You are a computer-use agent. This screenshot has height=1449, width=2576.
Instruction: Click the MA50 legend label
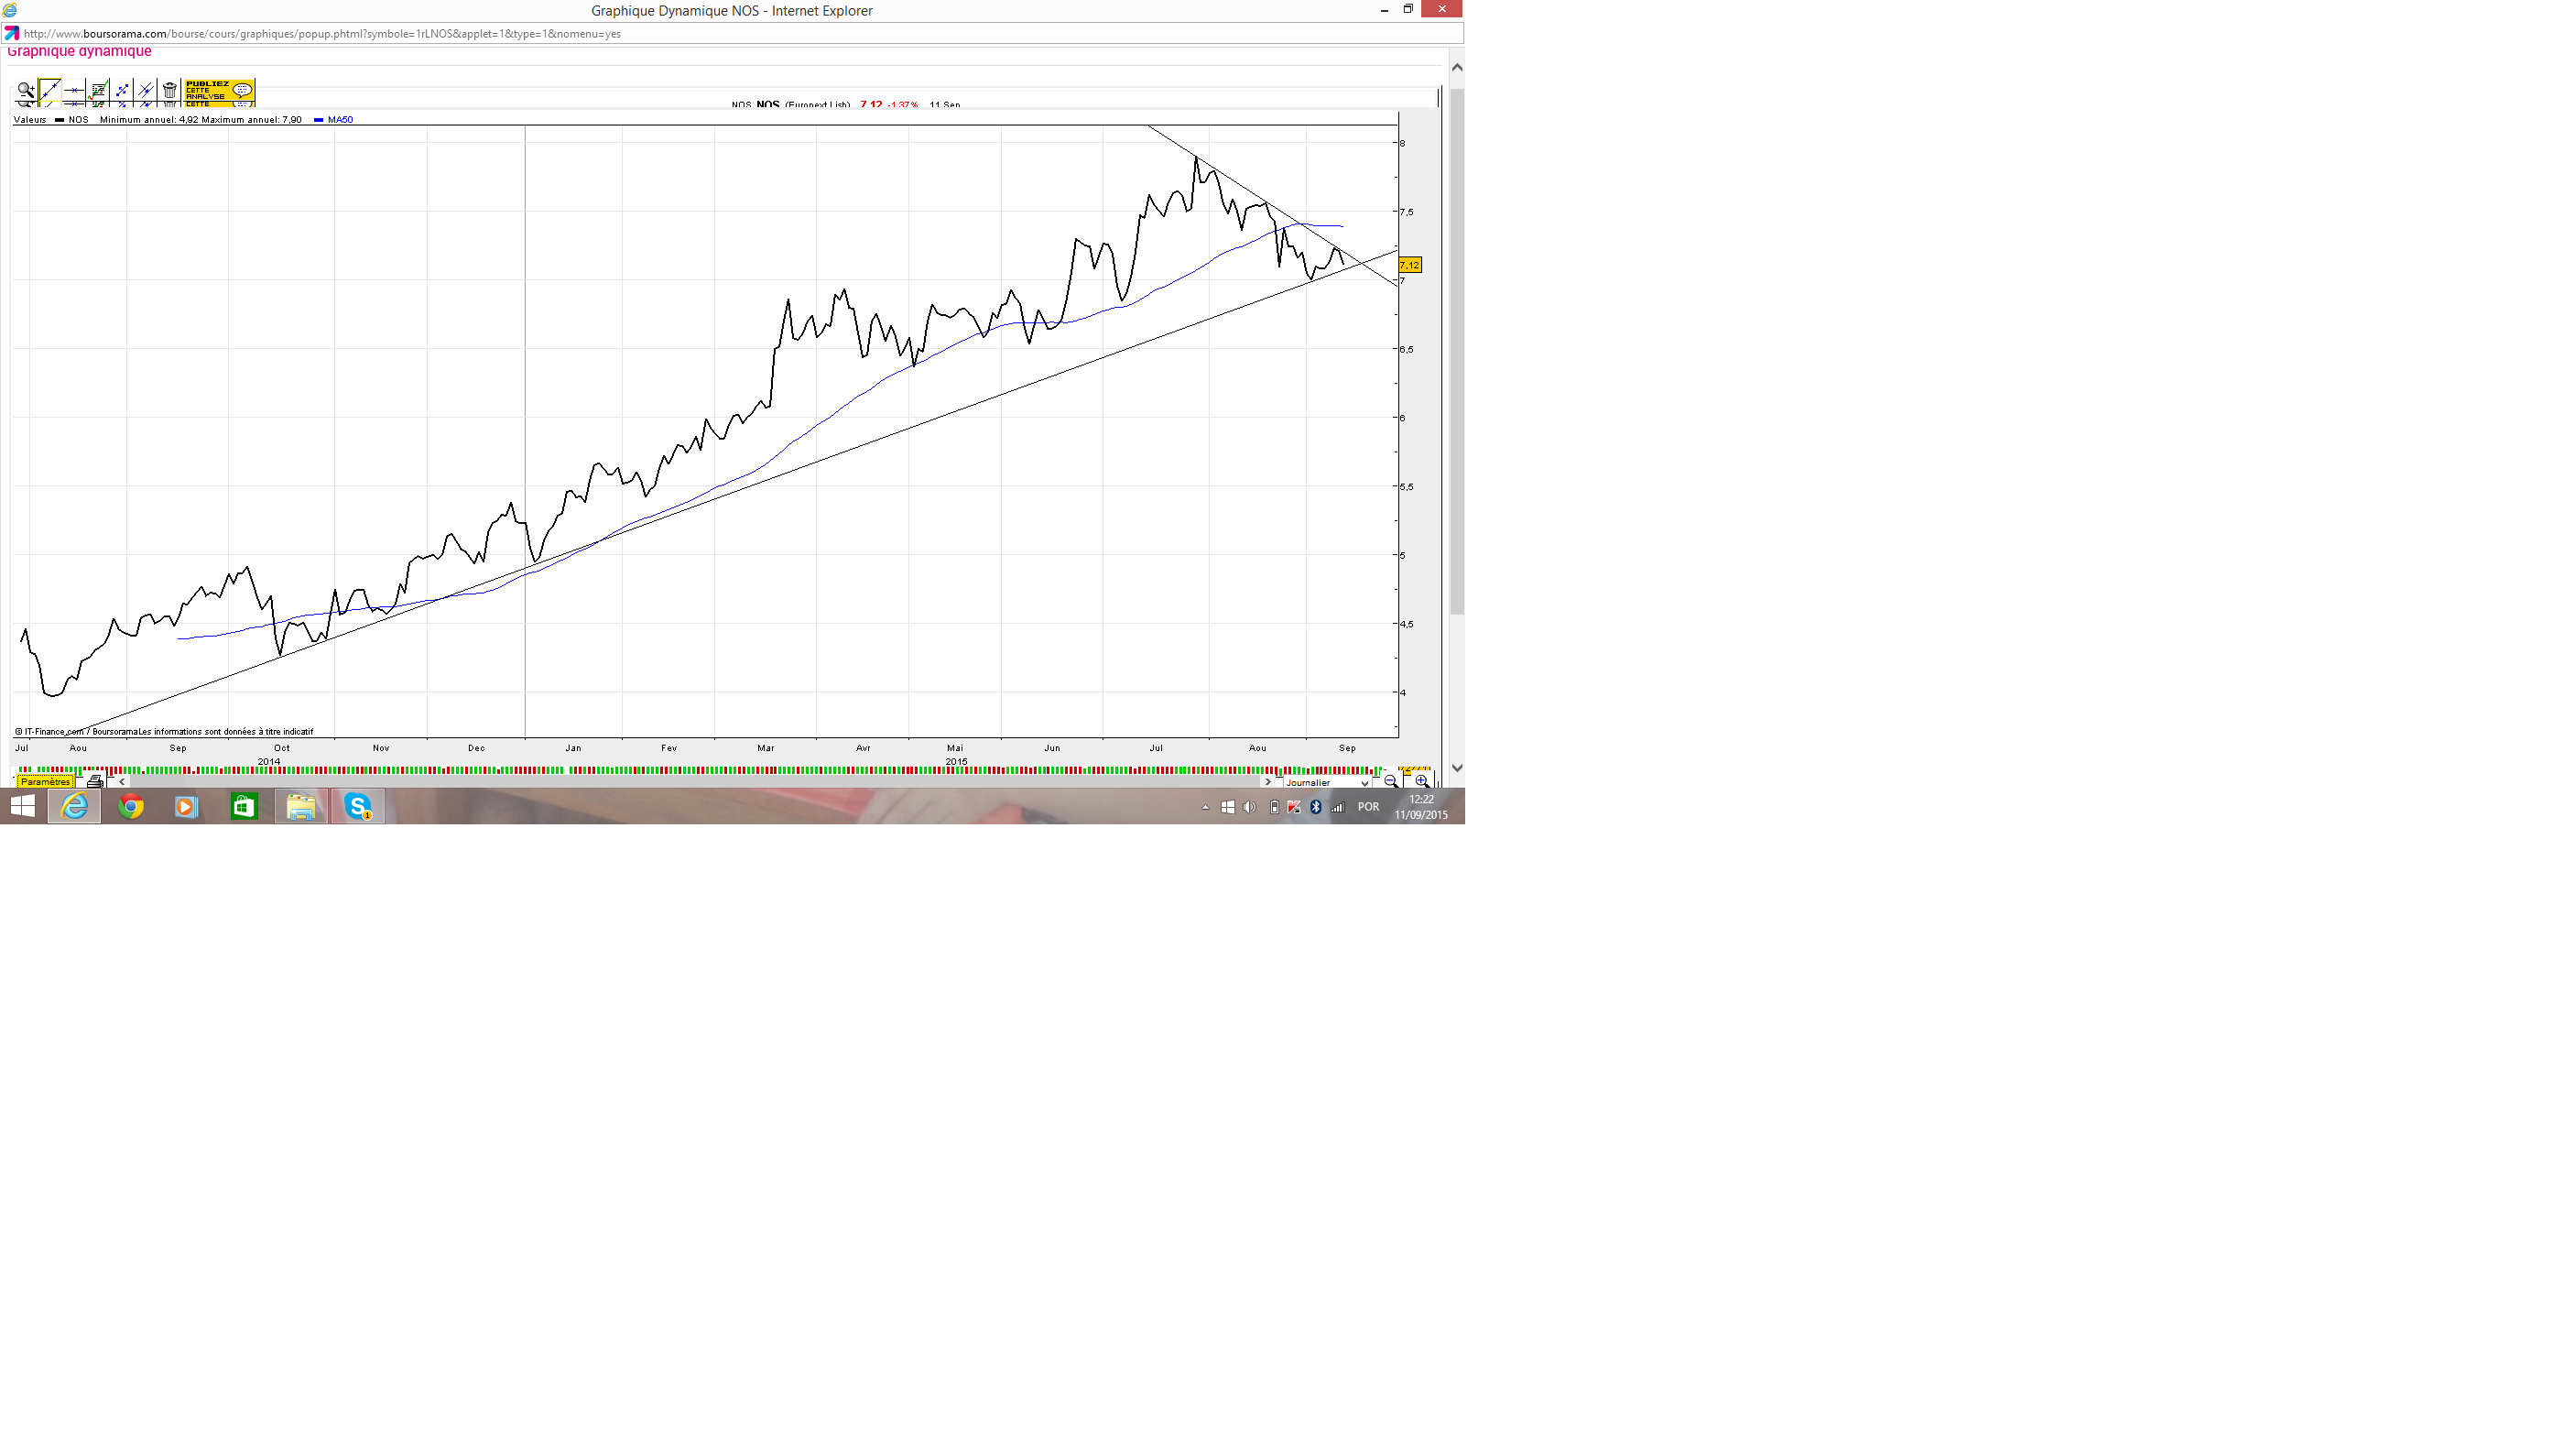[340, 120]
